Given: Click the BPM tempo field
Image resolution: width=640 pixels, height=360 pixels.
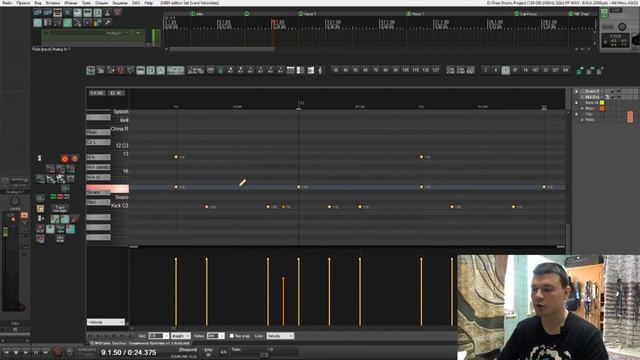Looking at the screenshot, I should [x=208, y=352].
